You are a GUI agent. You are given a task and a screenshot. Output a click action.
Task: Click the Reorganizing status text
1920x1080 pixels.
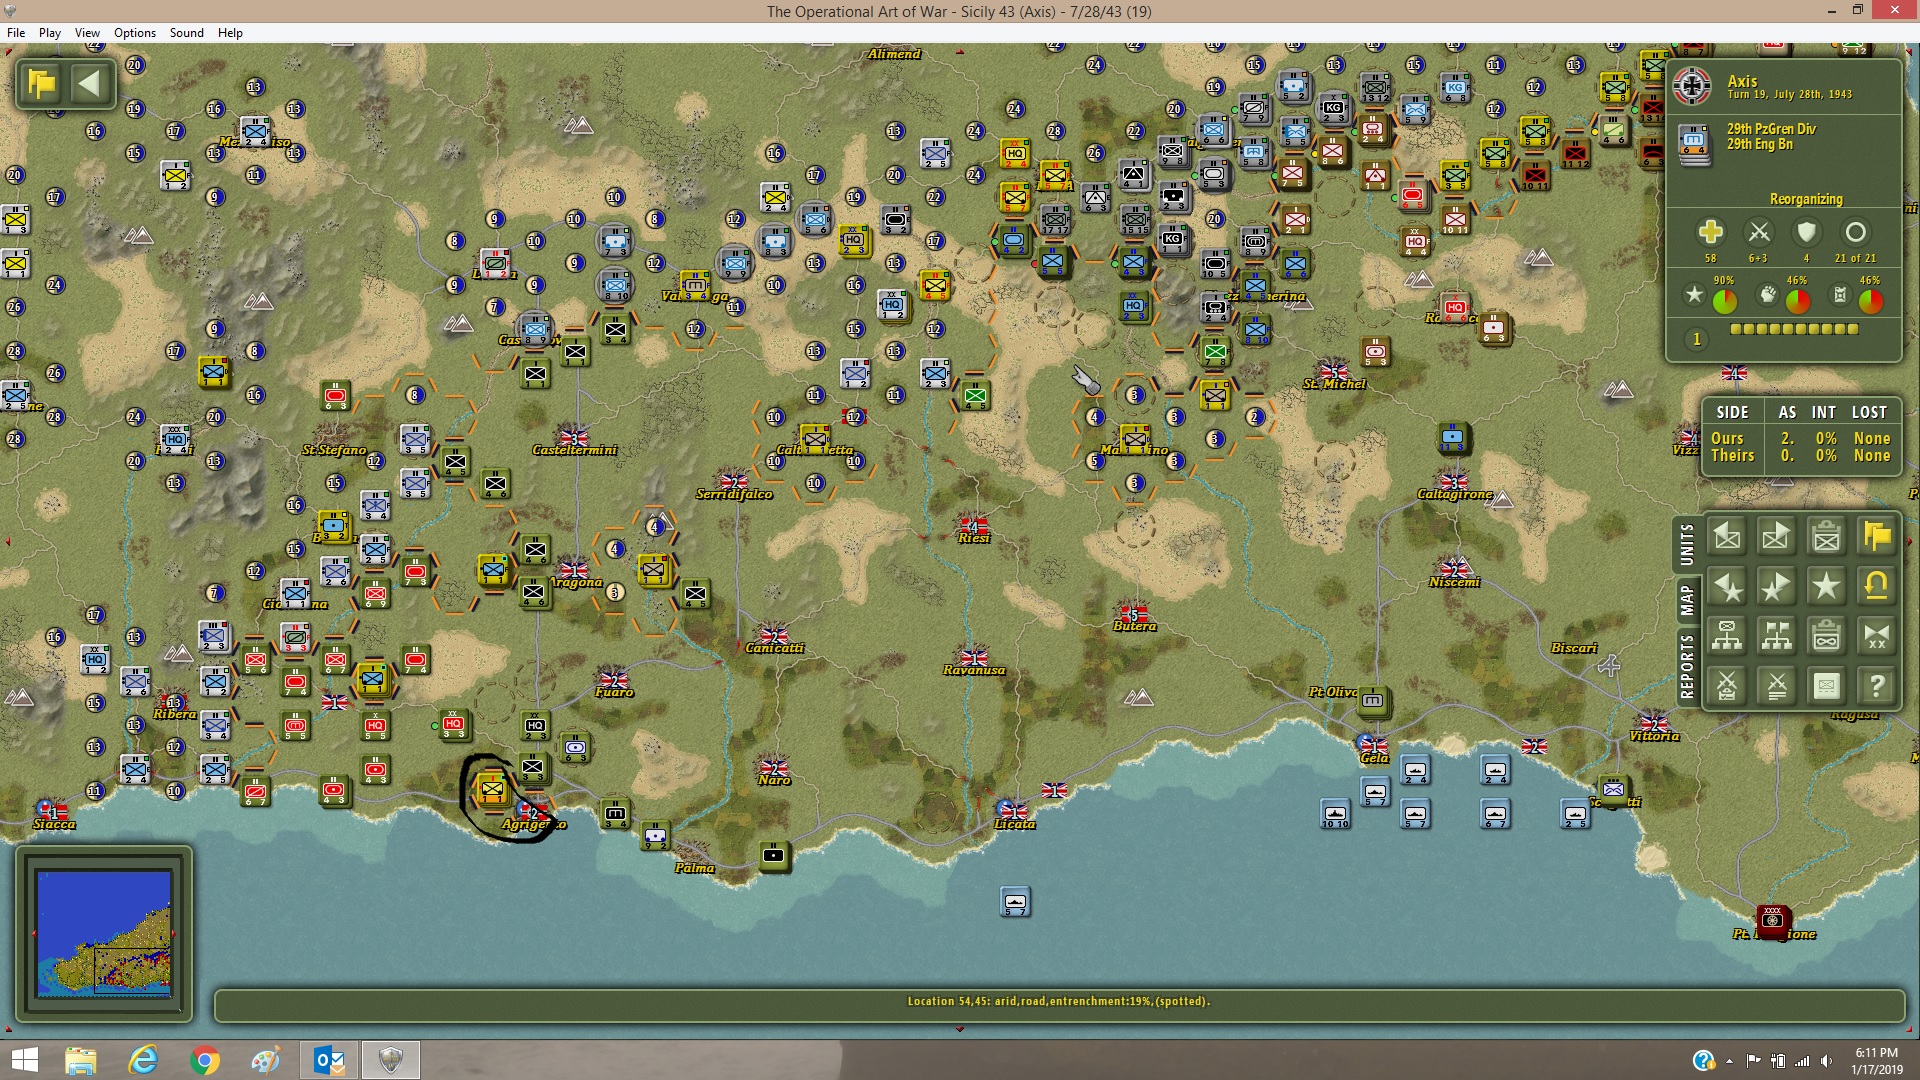[x=1805, y=199]
